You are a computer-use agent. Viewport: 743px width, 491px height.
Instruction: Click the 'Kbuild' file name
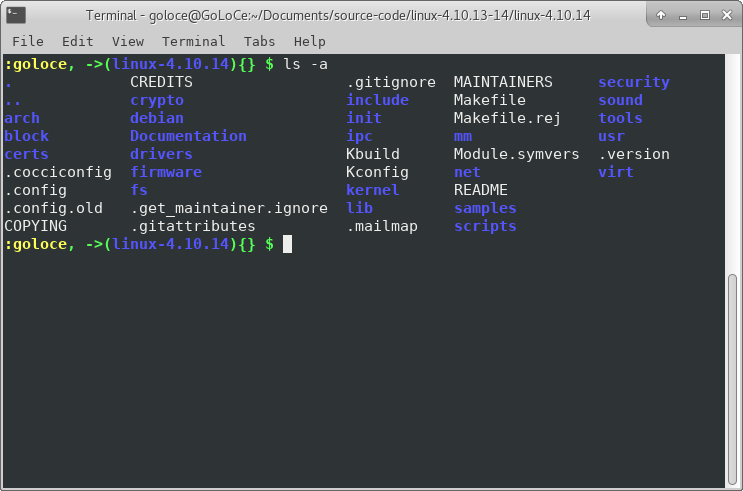point(373,154)
